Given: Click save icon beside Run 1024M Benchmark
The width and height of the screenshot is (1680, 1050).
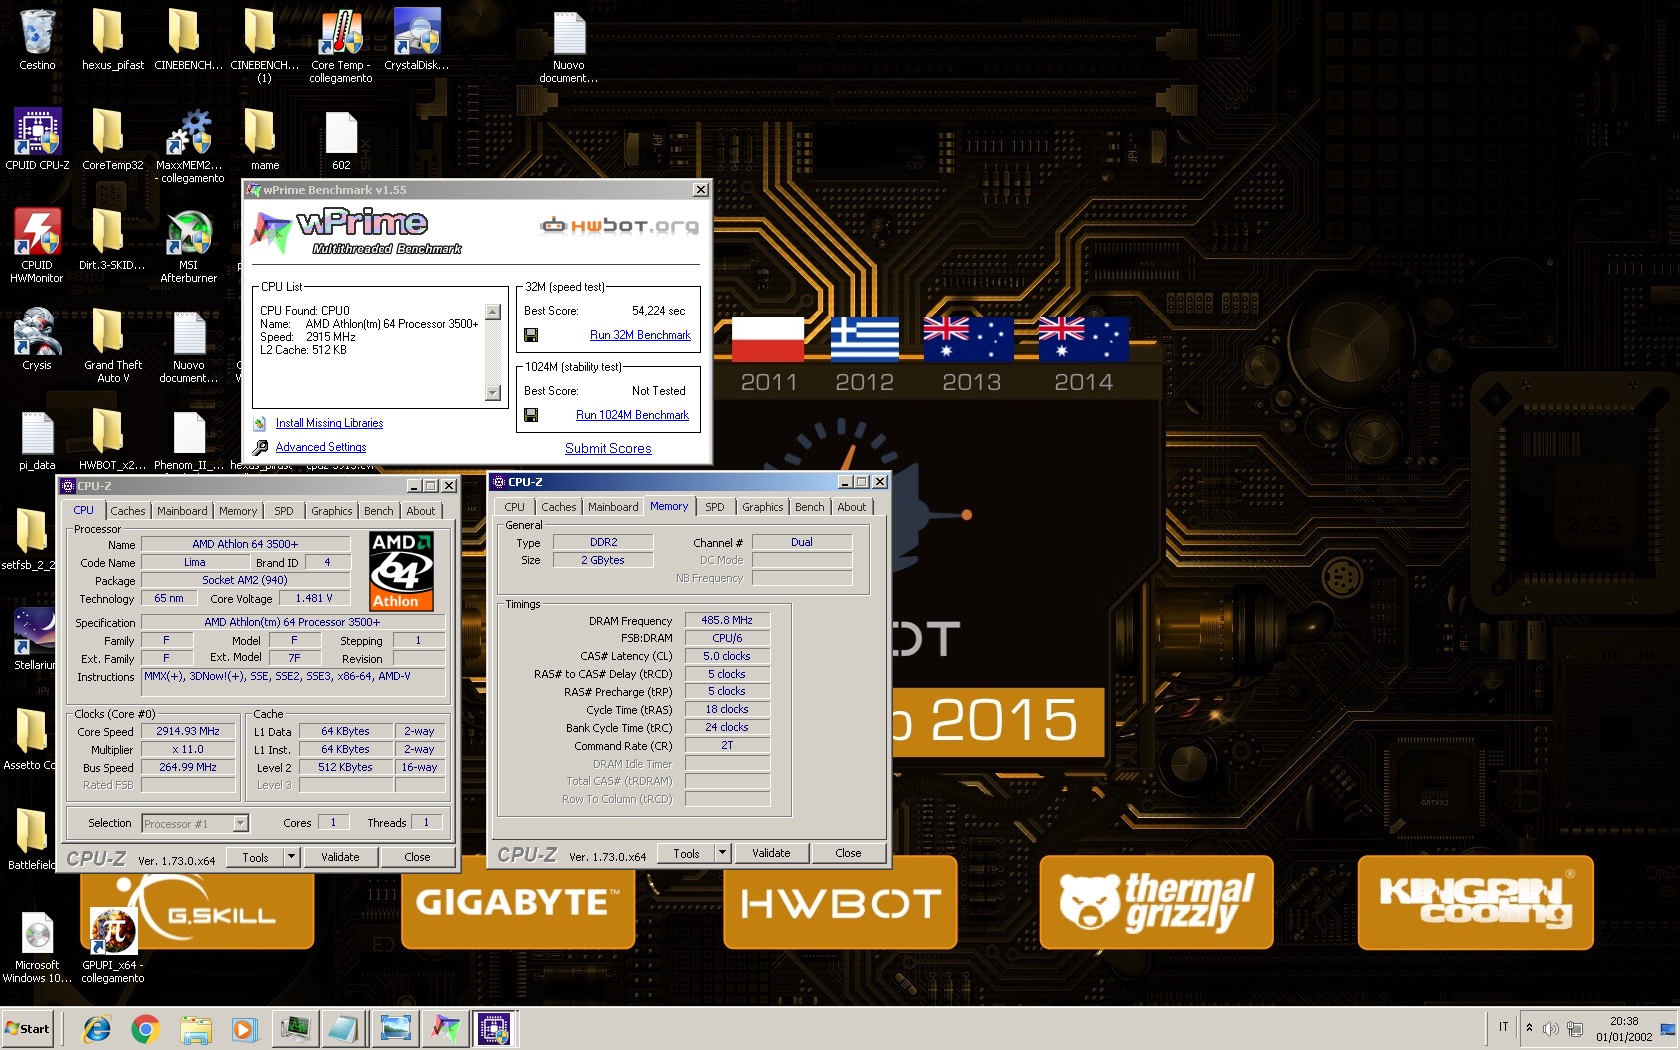Looking at the screenshot, I should click(x=531, y=415).
